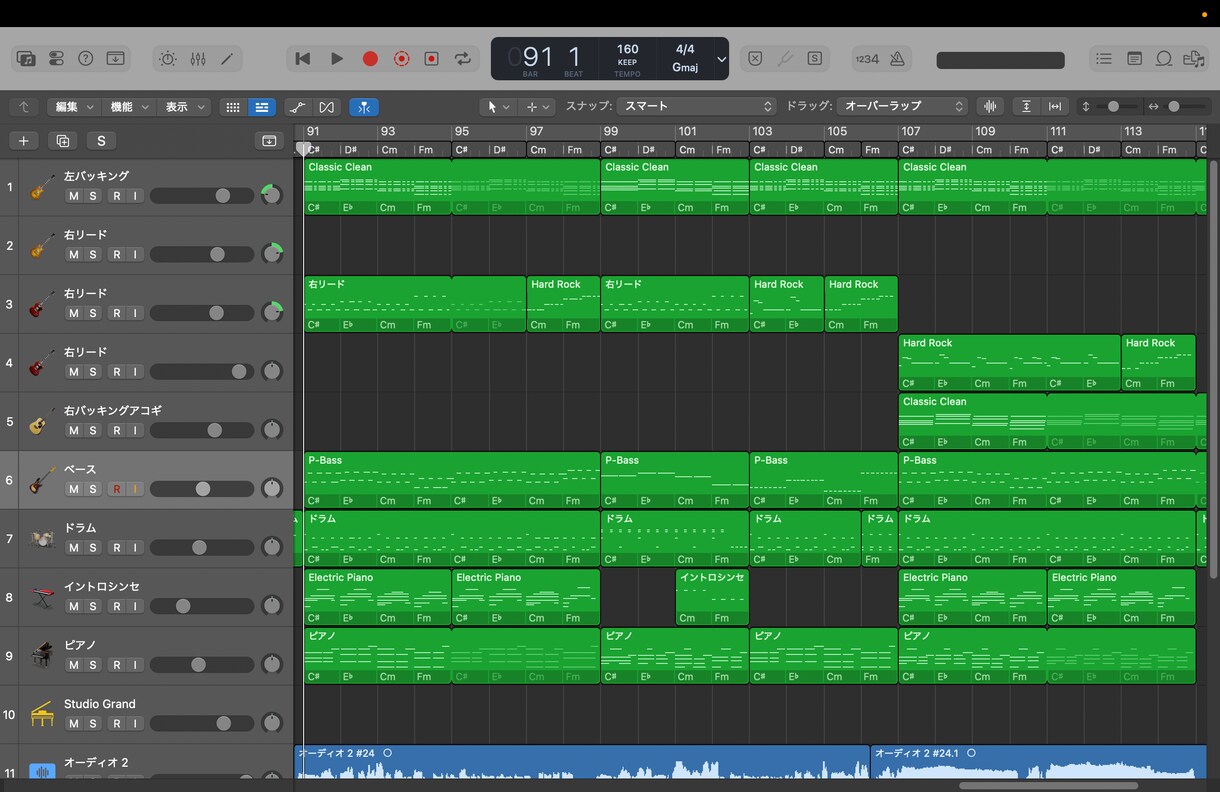Toggle horizontal auto zoom
The image size is (1220, 792).
[x=1055, y=106]
